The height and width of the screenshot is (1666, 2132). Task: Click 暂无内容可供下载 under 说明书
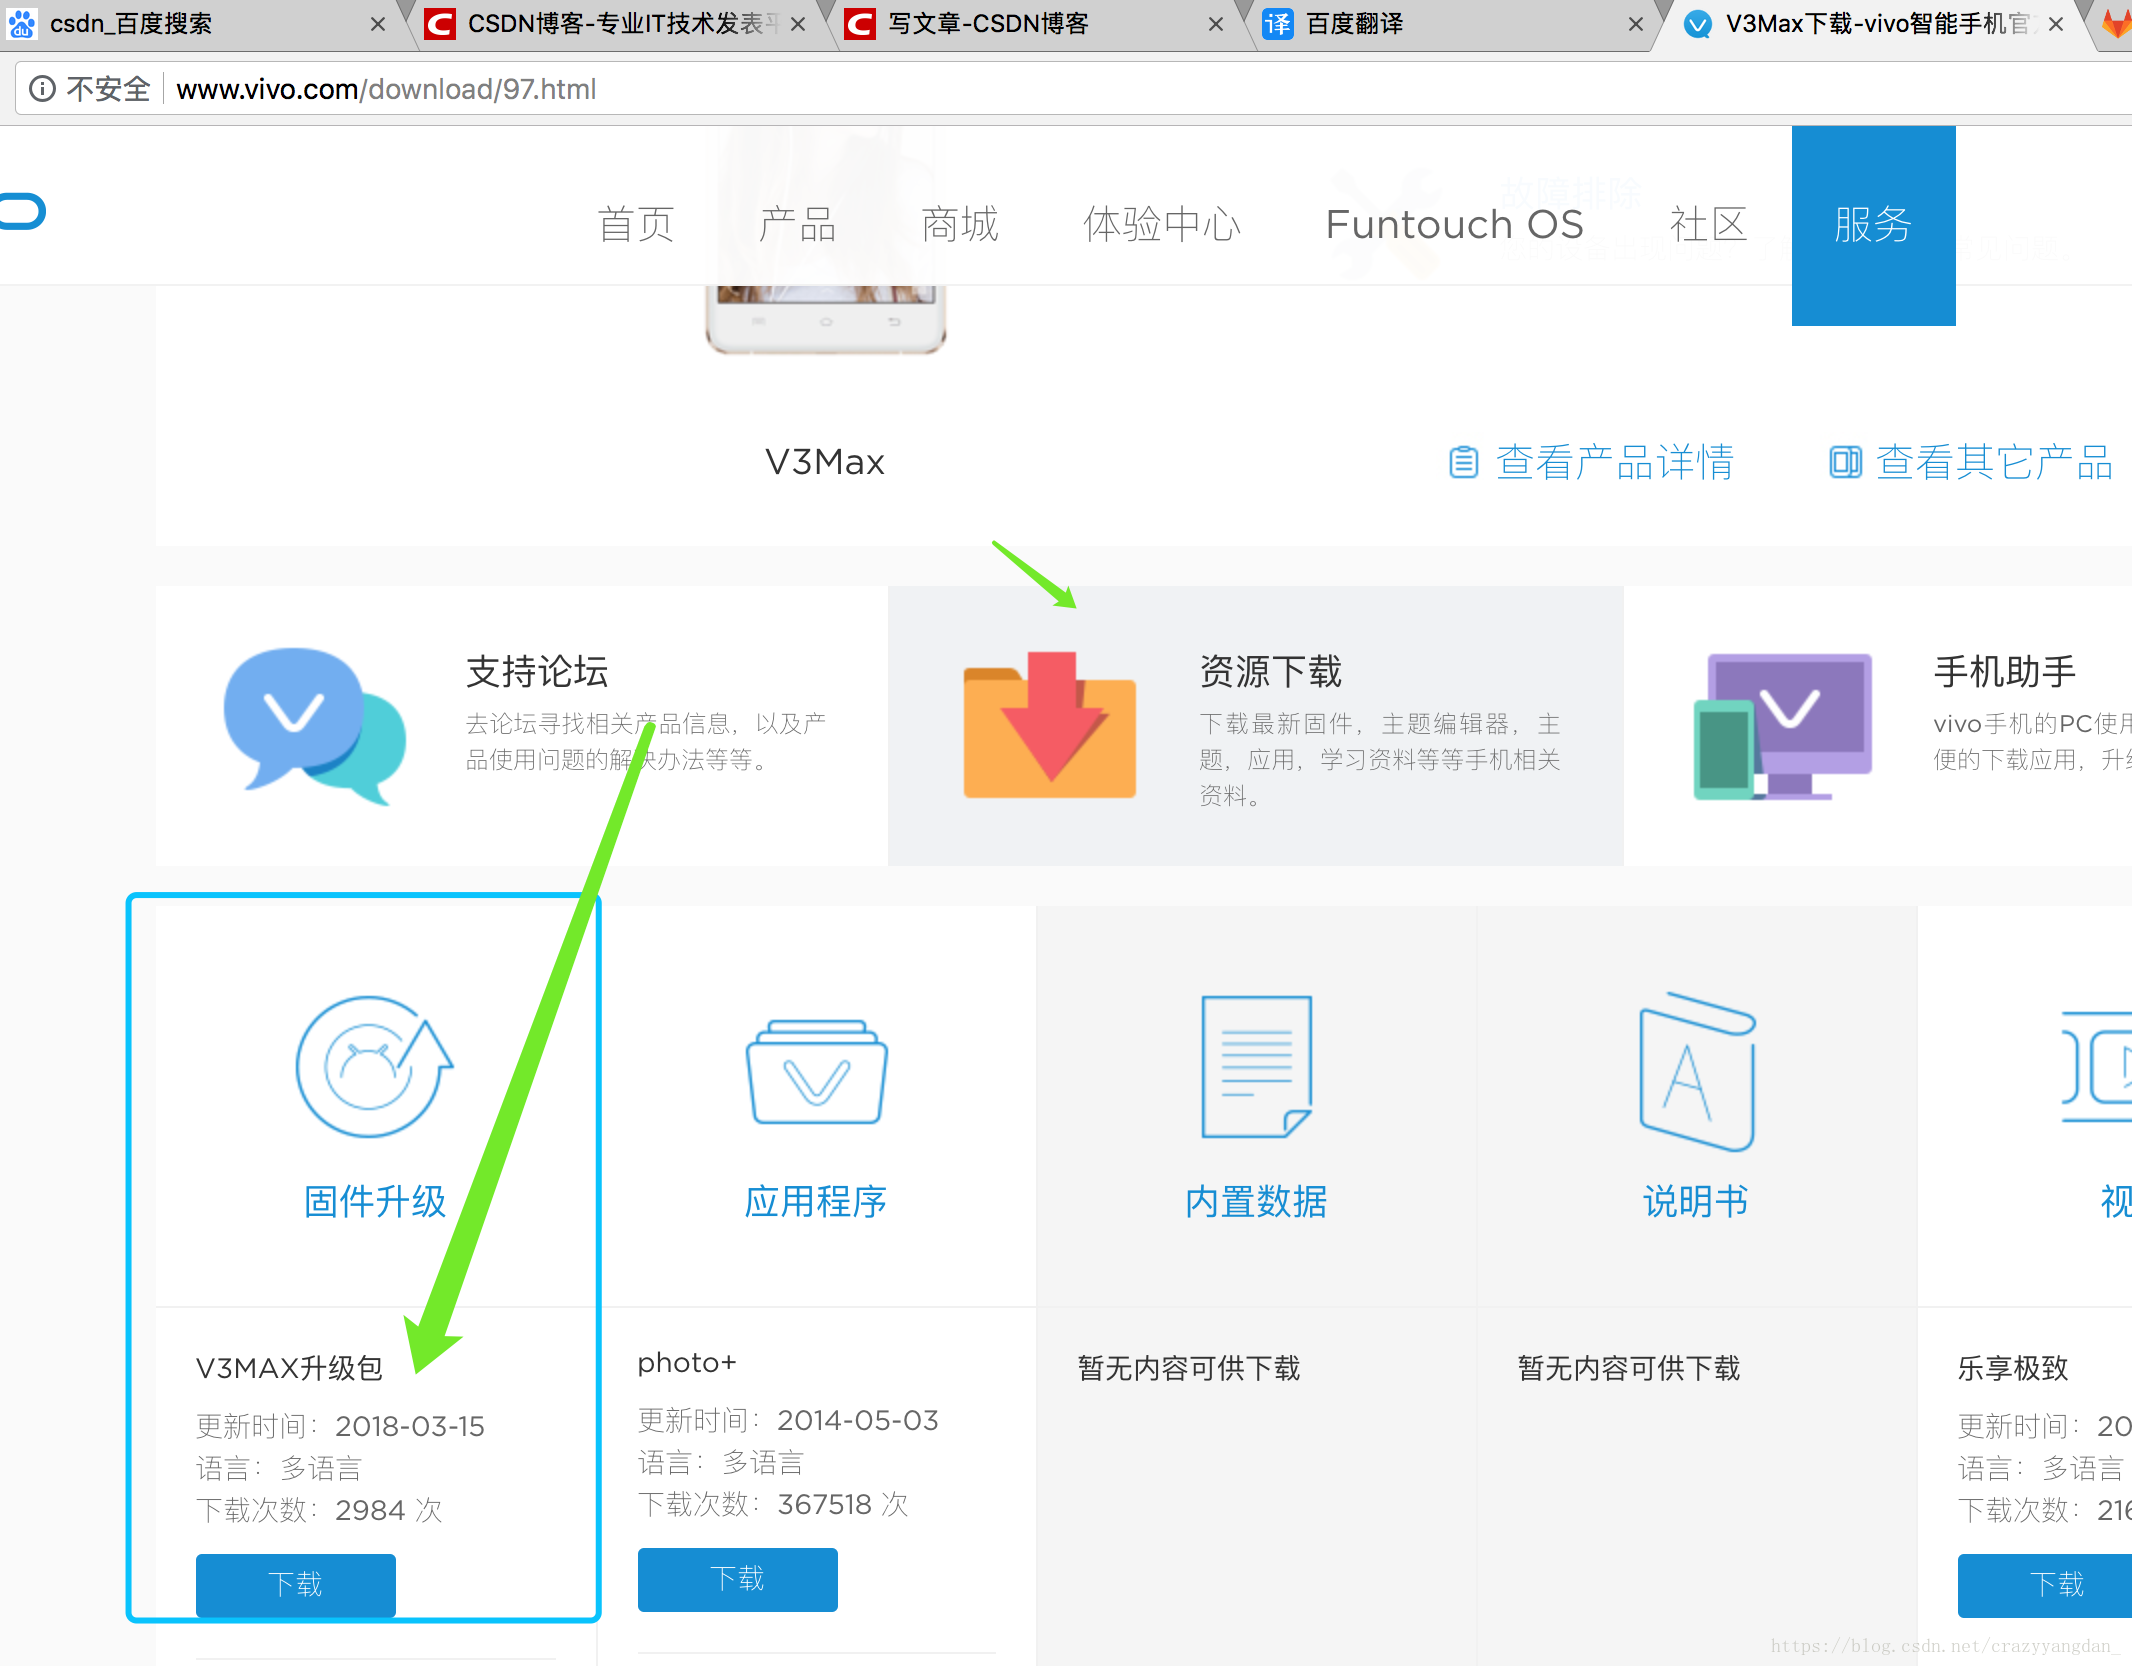1629,1368
